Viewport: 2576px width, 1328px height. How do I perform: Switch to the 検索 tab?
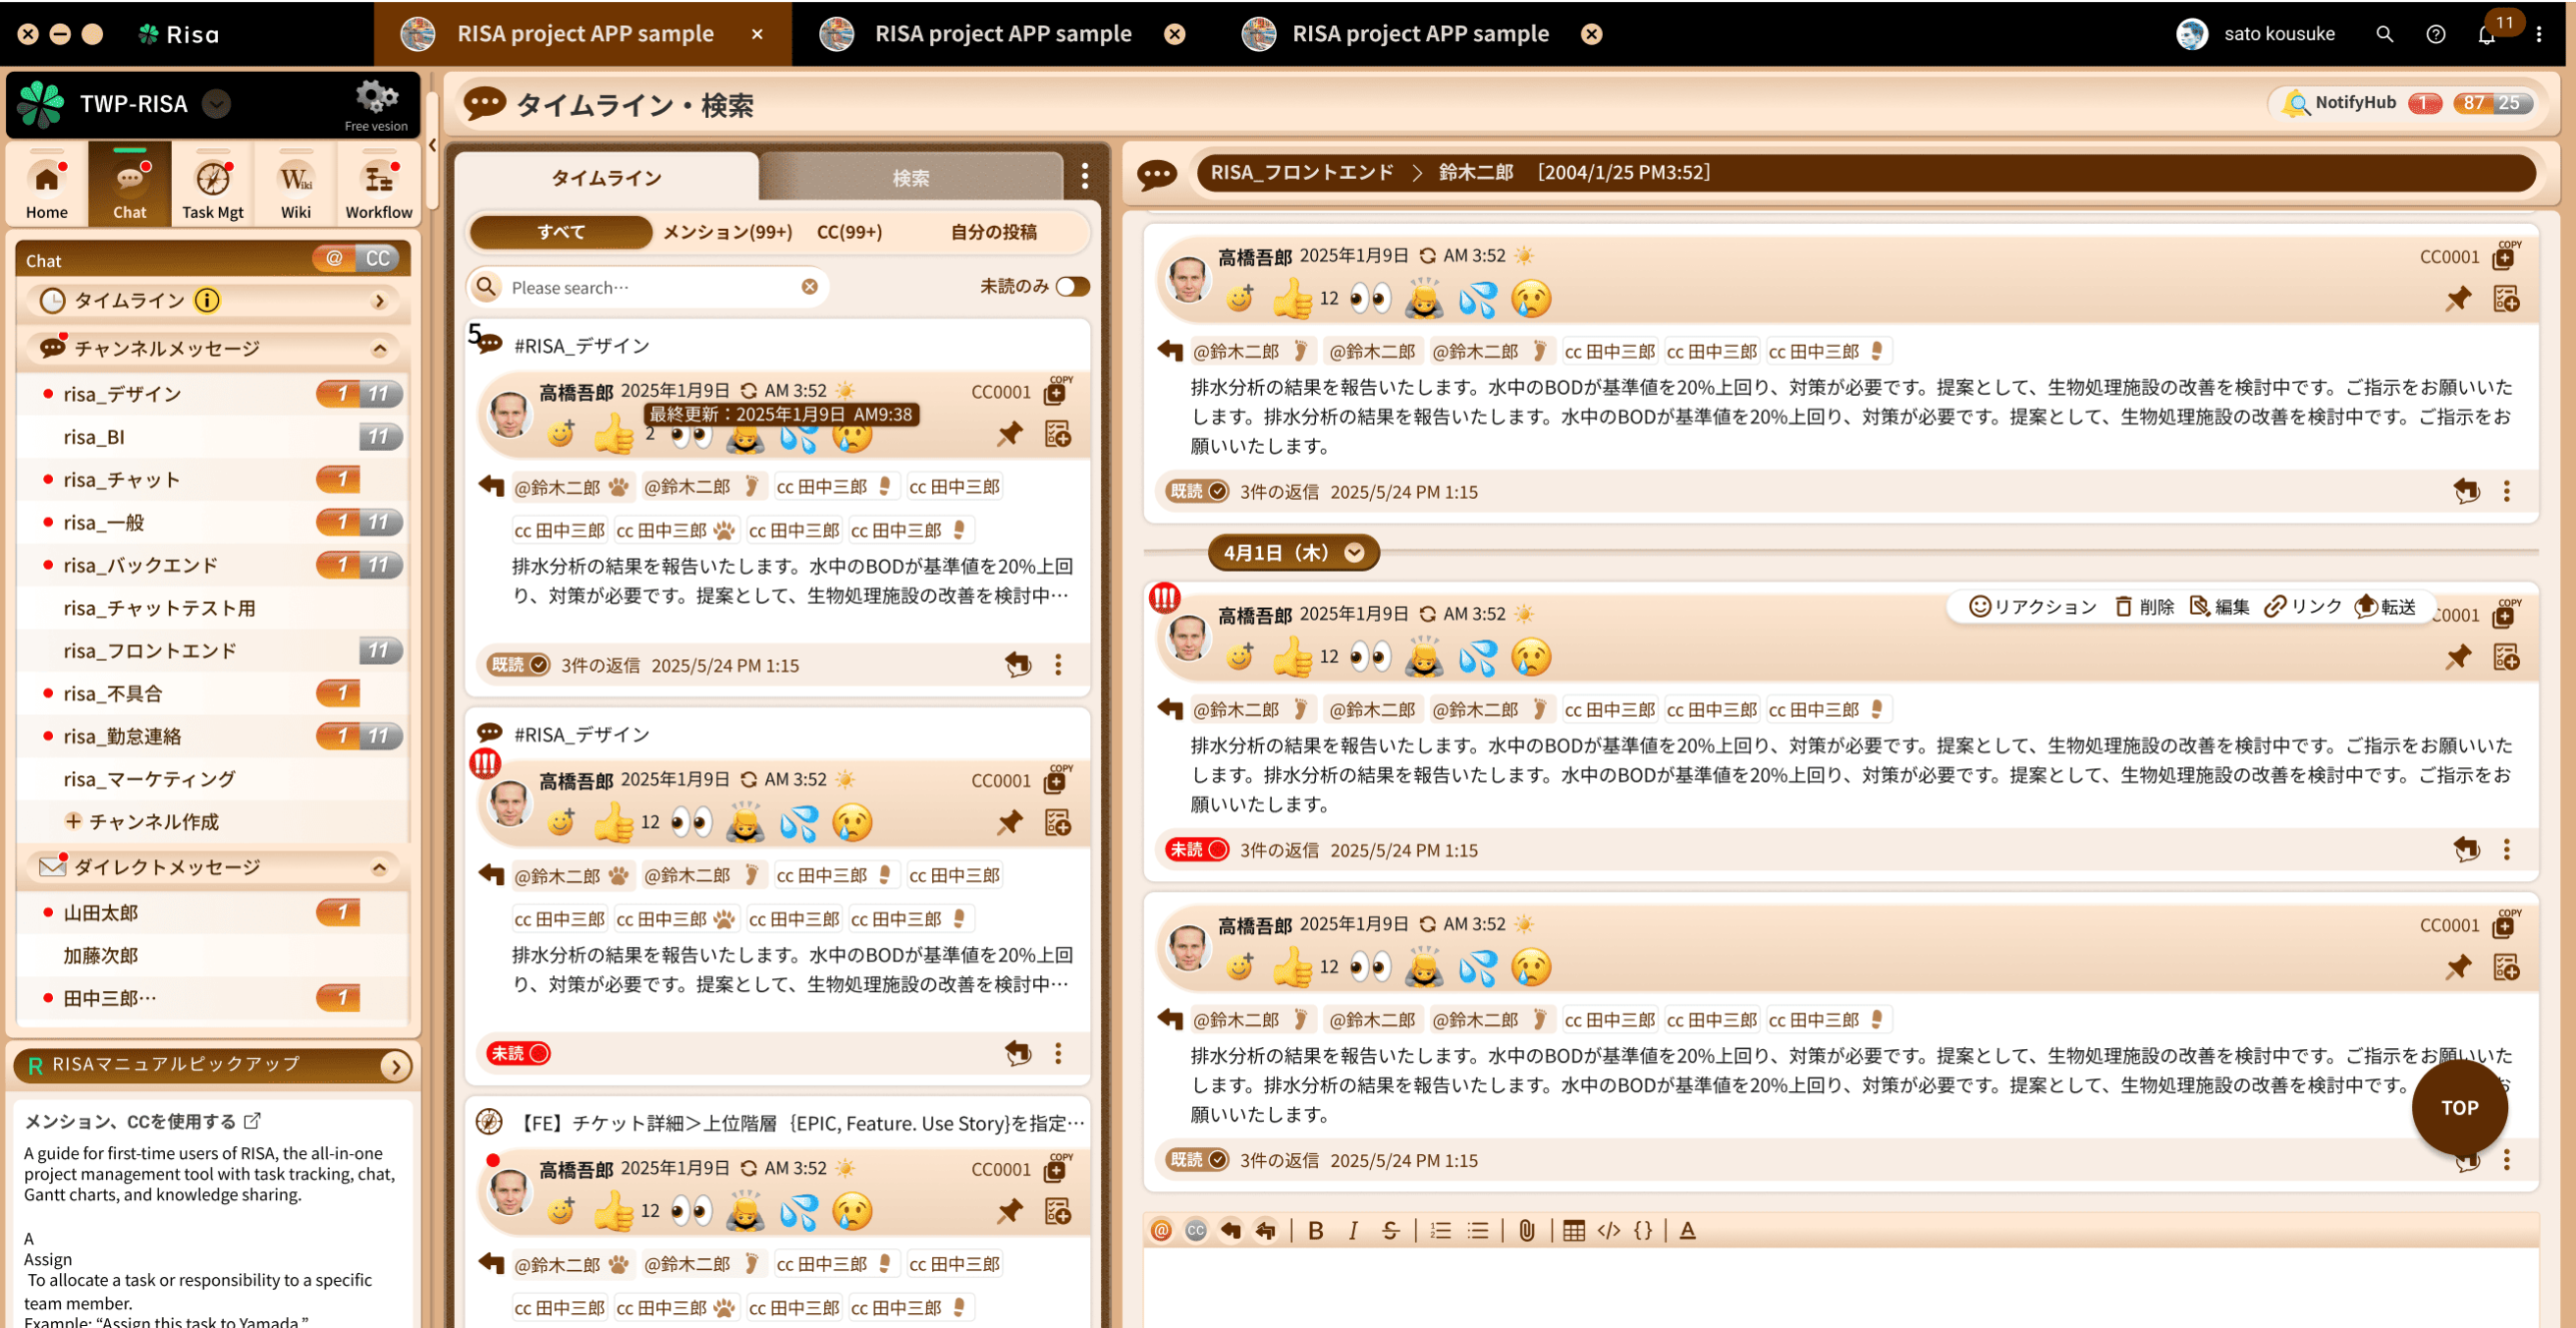click(910, 178)
